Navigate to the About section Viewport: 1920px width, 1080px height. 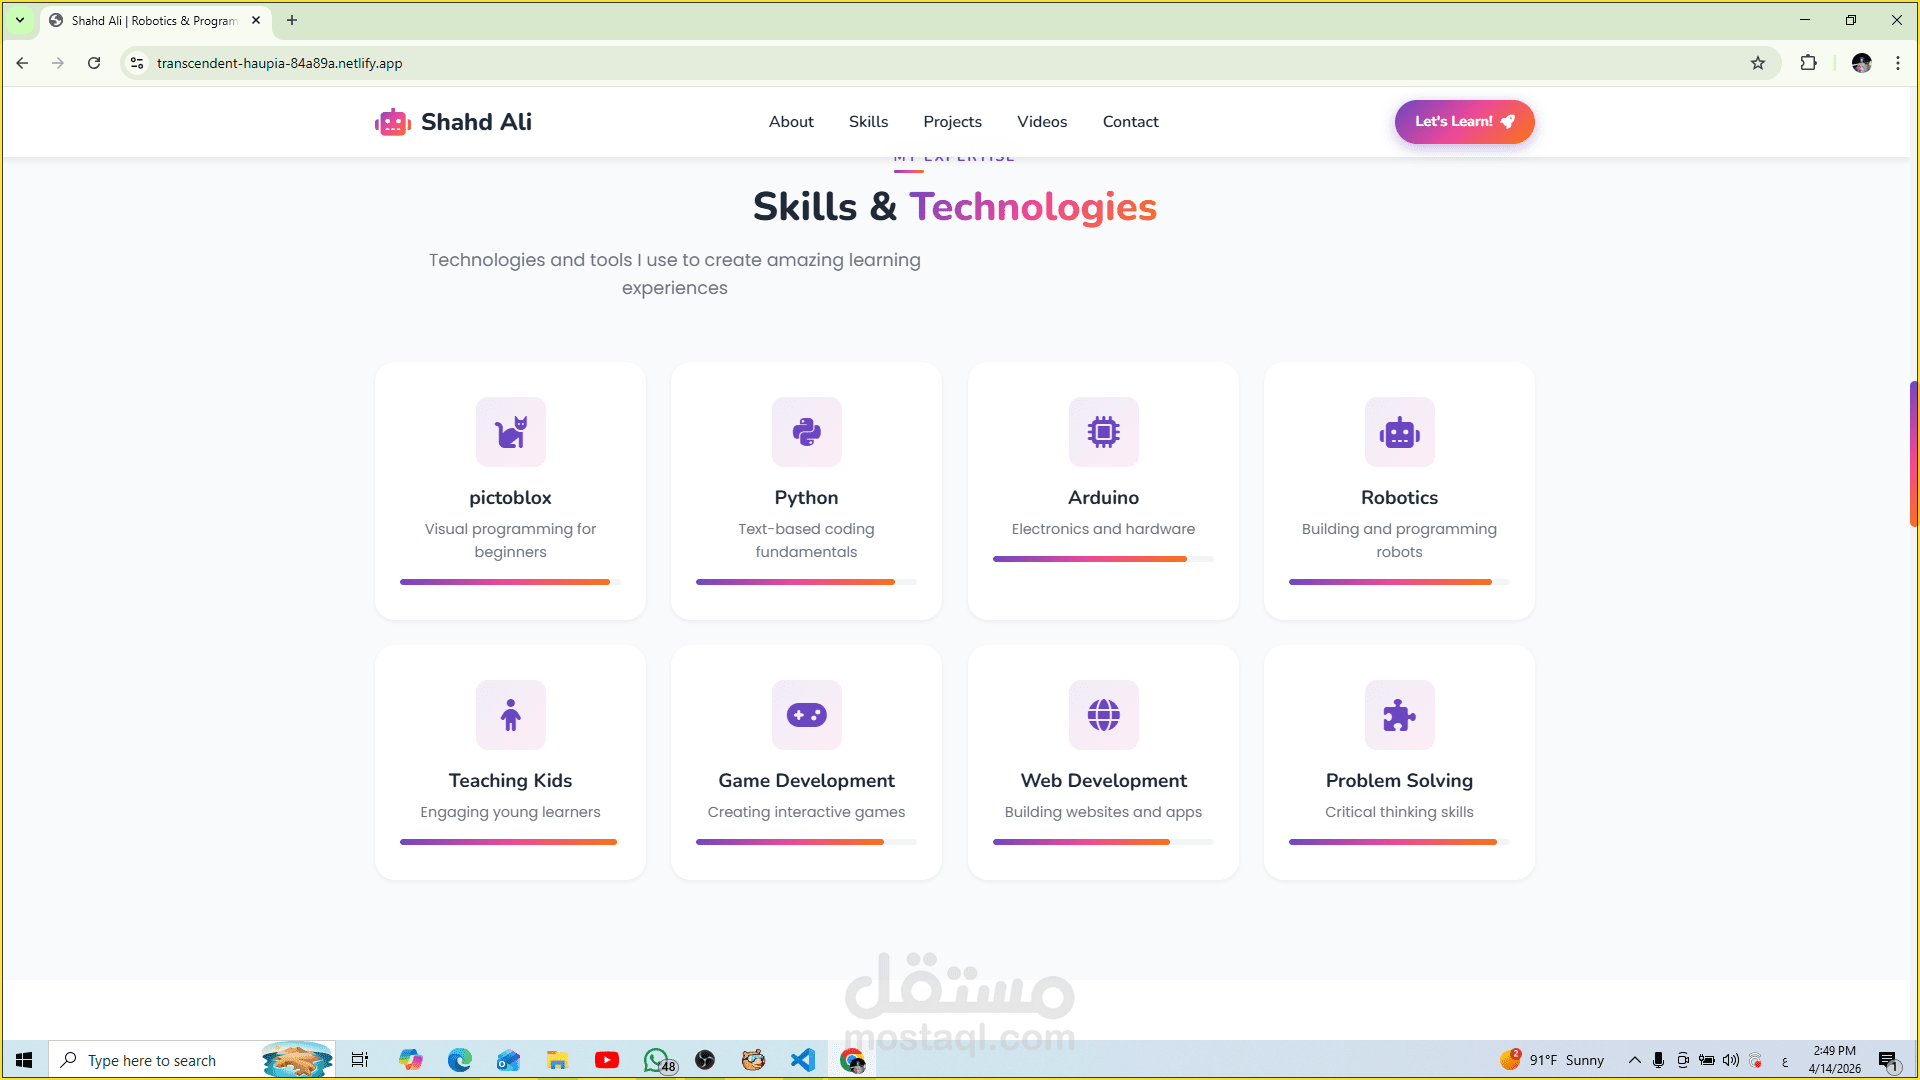point(791,122)
